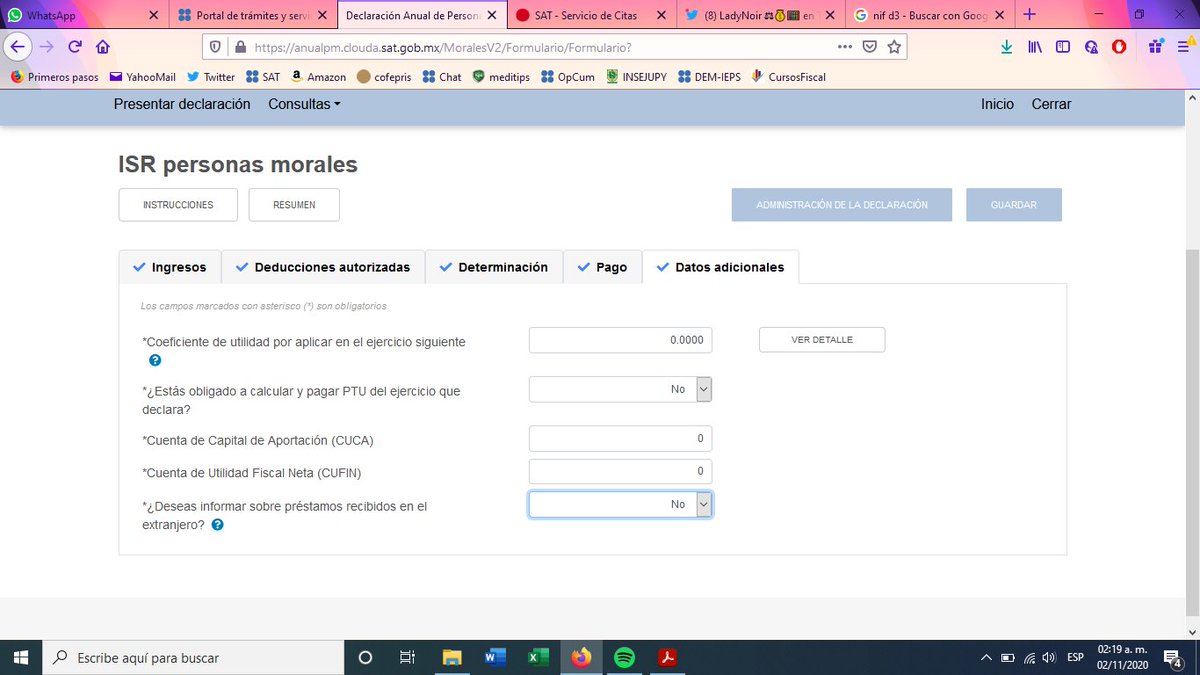Click Presentar declaración link
This screenshot has width=1200, height=675.
pyautogui.click(x=182, y=104)
